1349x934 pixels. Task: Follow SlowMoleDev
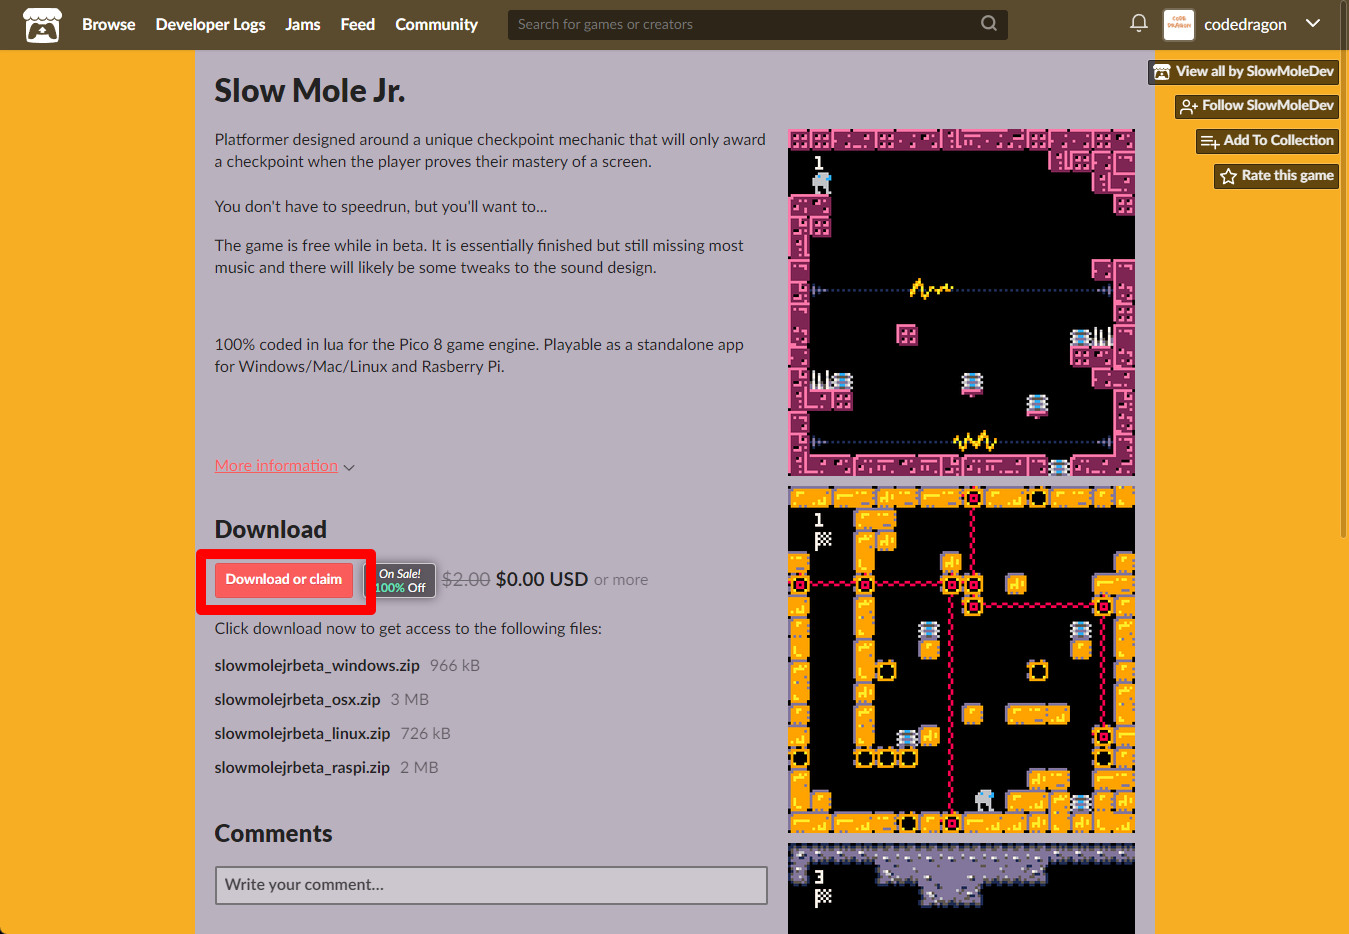1257,106
